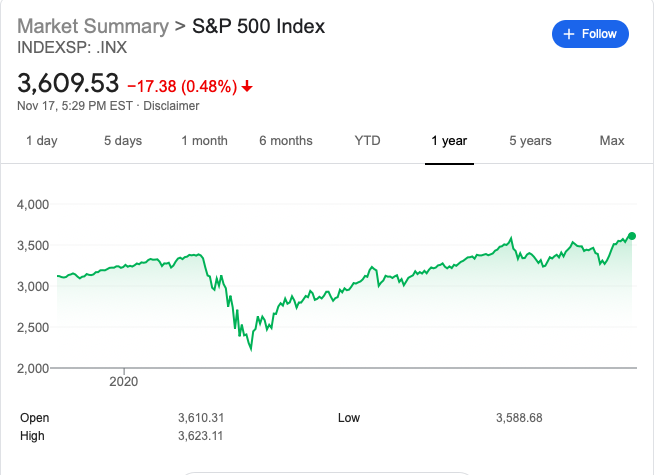This screenshot has width=655, height=475.
Task: Select the YTD tab
Action: point(367,141)
